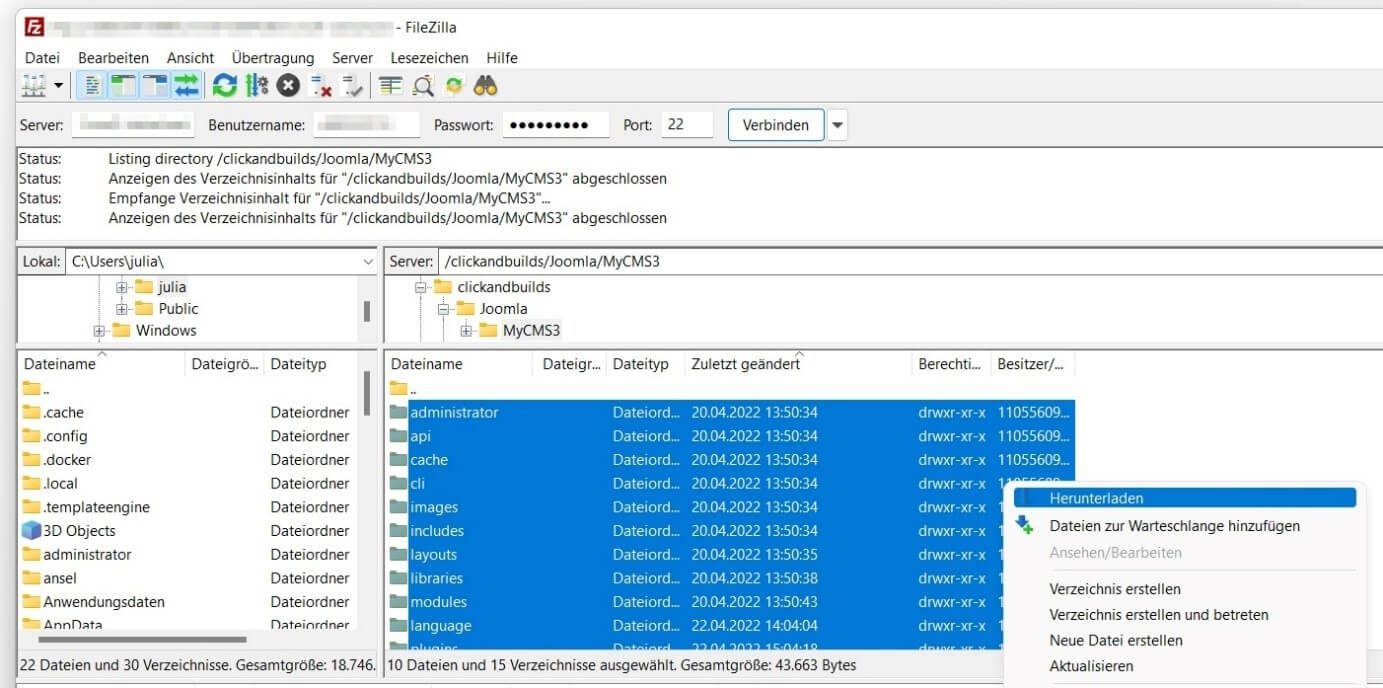The width and height of the screenshot is (1383, 688).
Task: Toggle remote directory tree display
Action: [155, 86]
